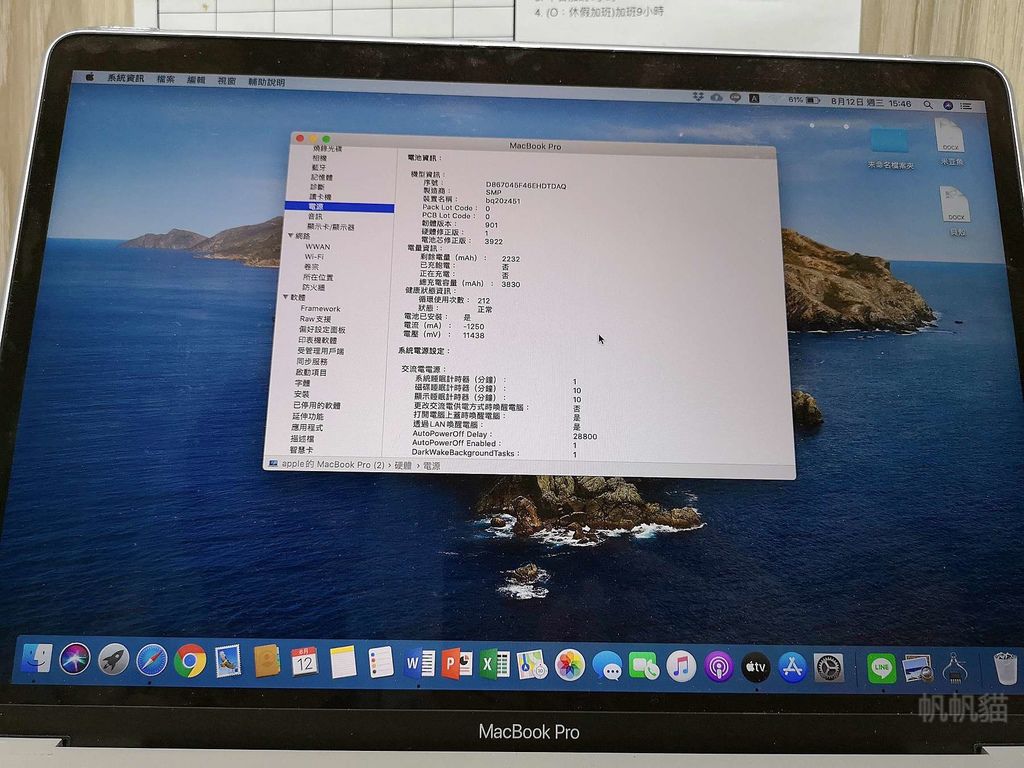This screenshot has width=1024, height=768.
Task: Select 電源 in the hardware sidebar
Action: [x=340, y=206]
